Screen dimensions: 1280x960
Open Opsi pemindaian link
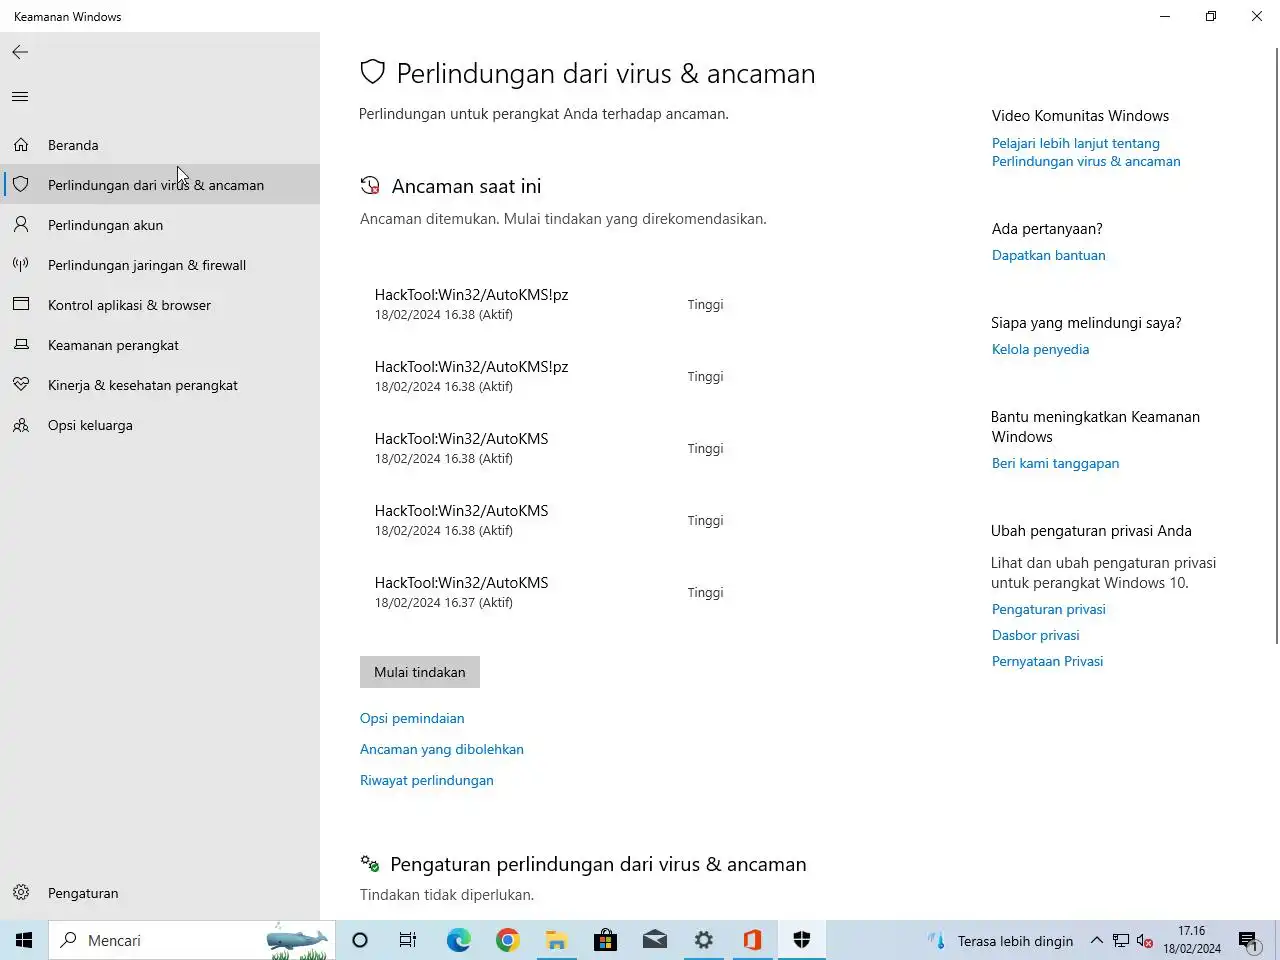tap(412, 718)
